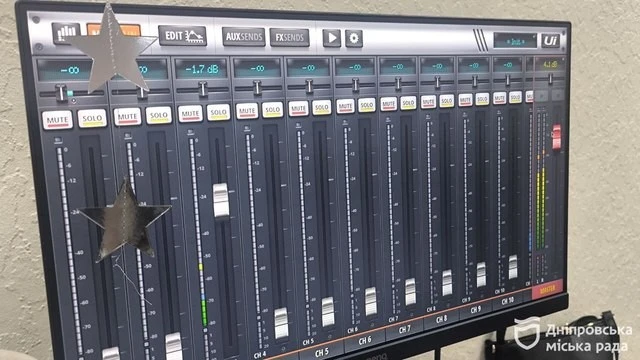
Task: Mute CH 4
Action: pos(247,111)
